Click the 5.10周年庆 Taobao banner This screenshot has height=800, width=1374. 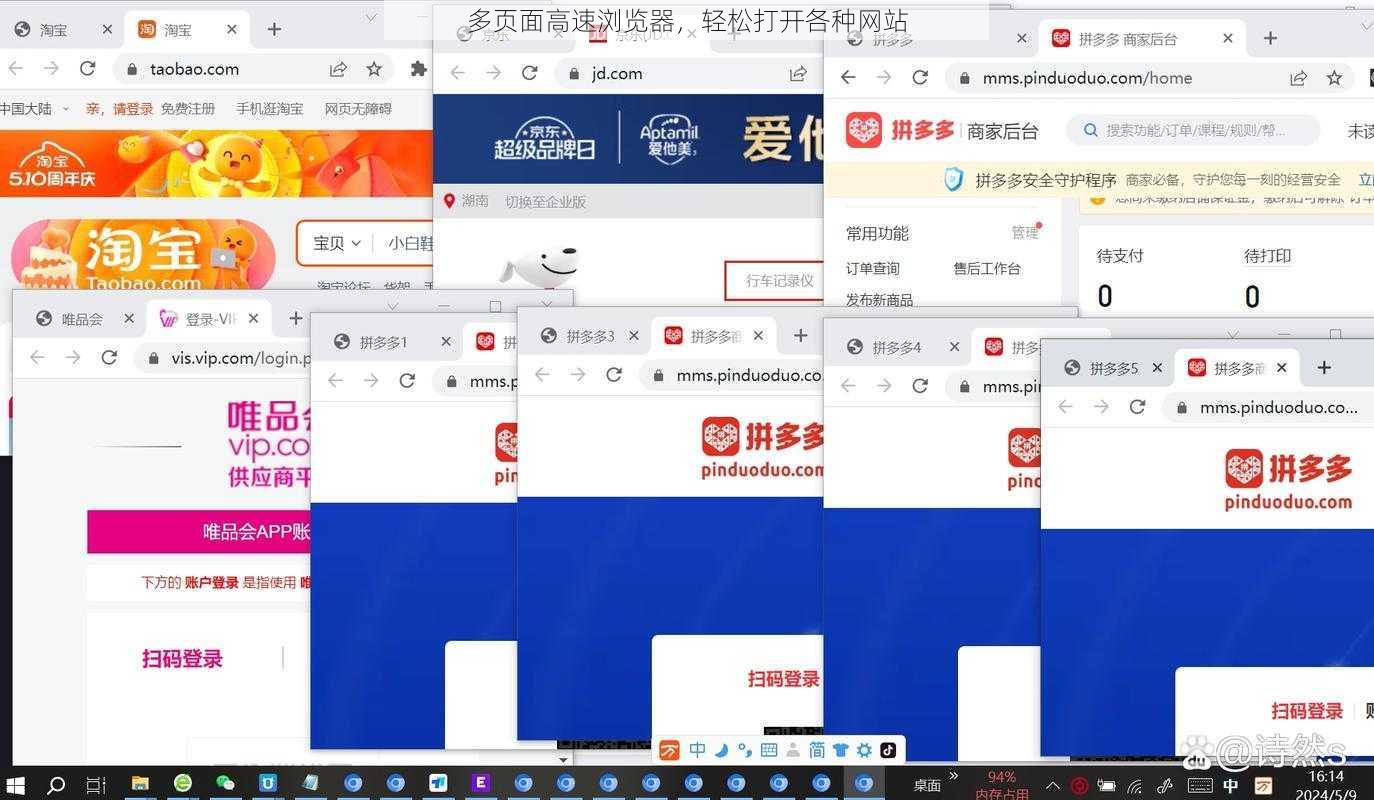(216, 163)
